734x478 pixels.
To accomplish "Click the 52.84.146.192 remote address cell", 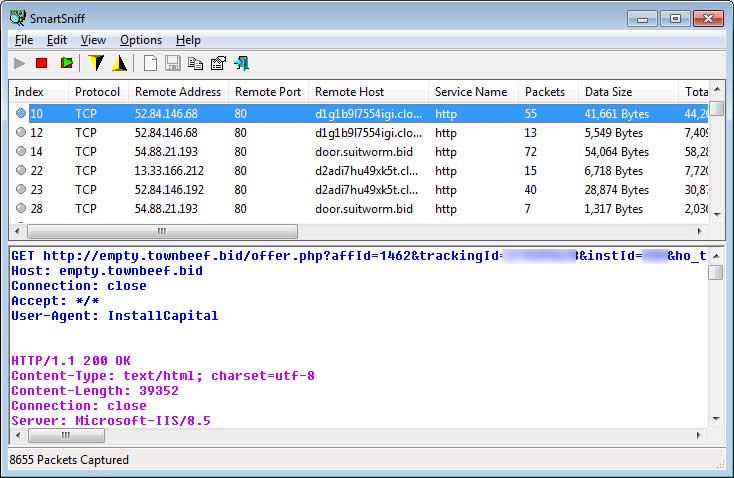I will click(169, 190).
